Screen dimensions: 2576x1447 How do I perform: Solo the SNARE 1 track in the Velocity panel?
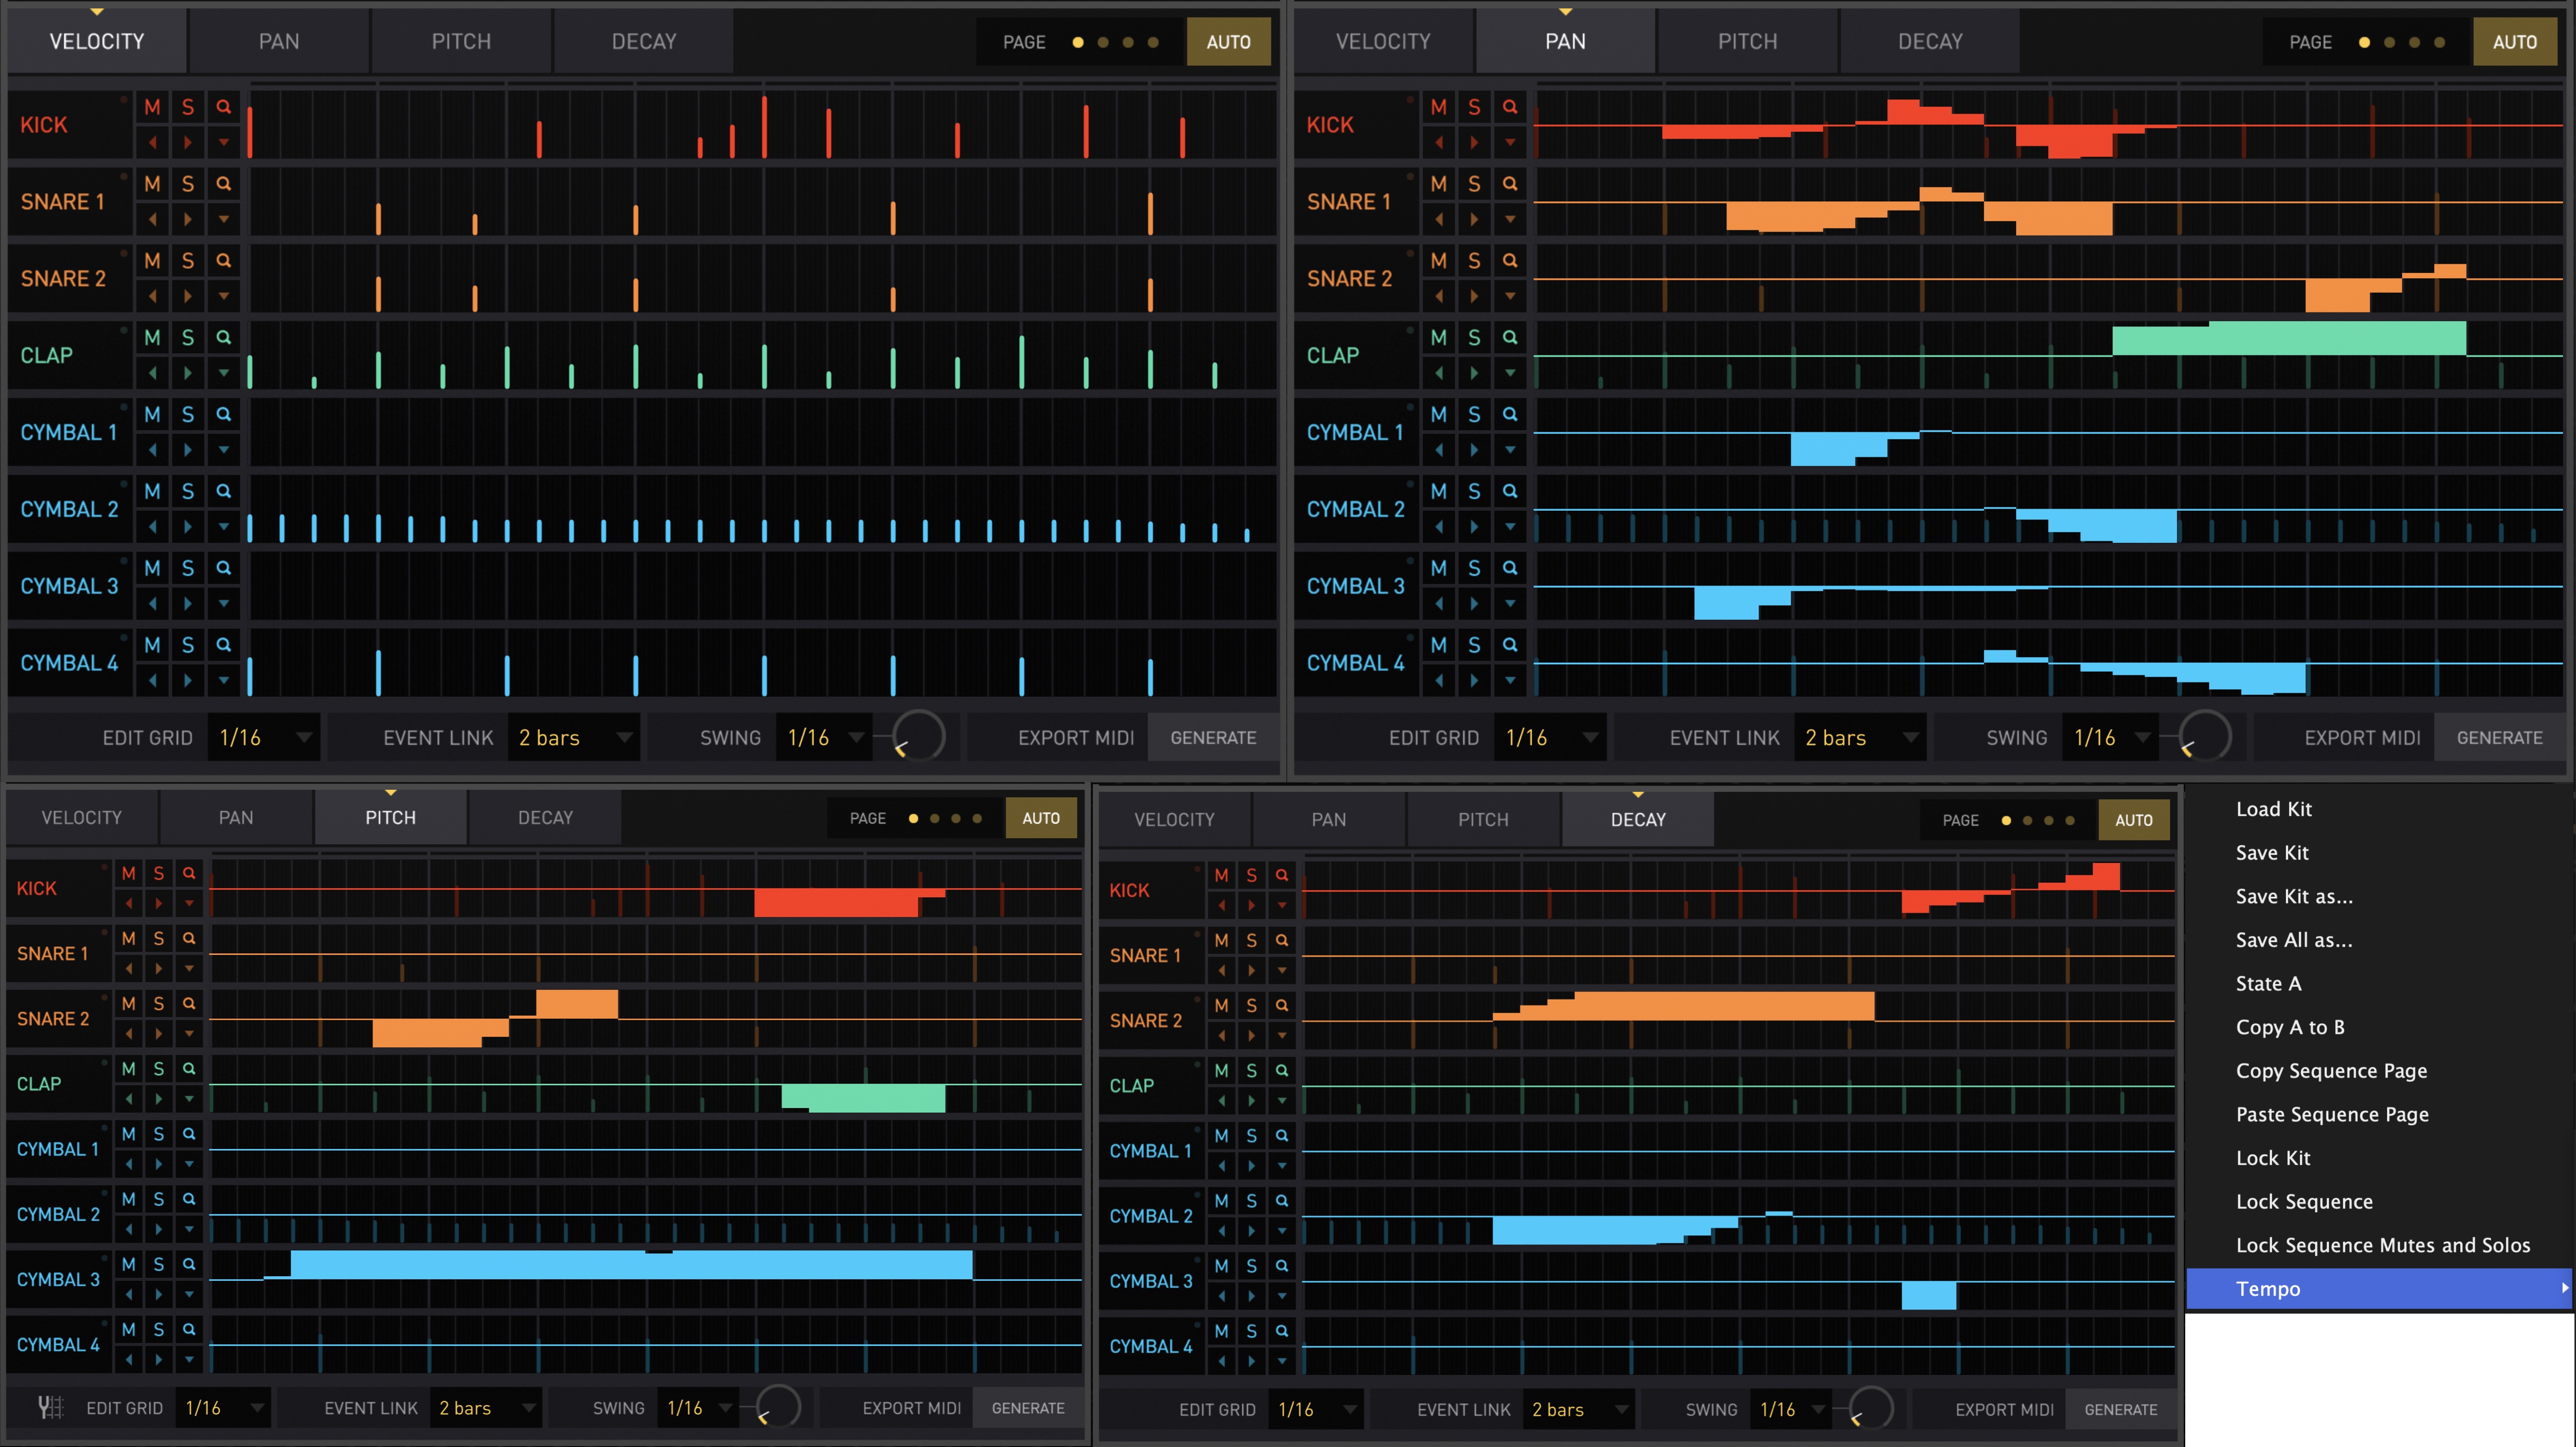pos(187,183)
